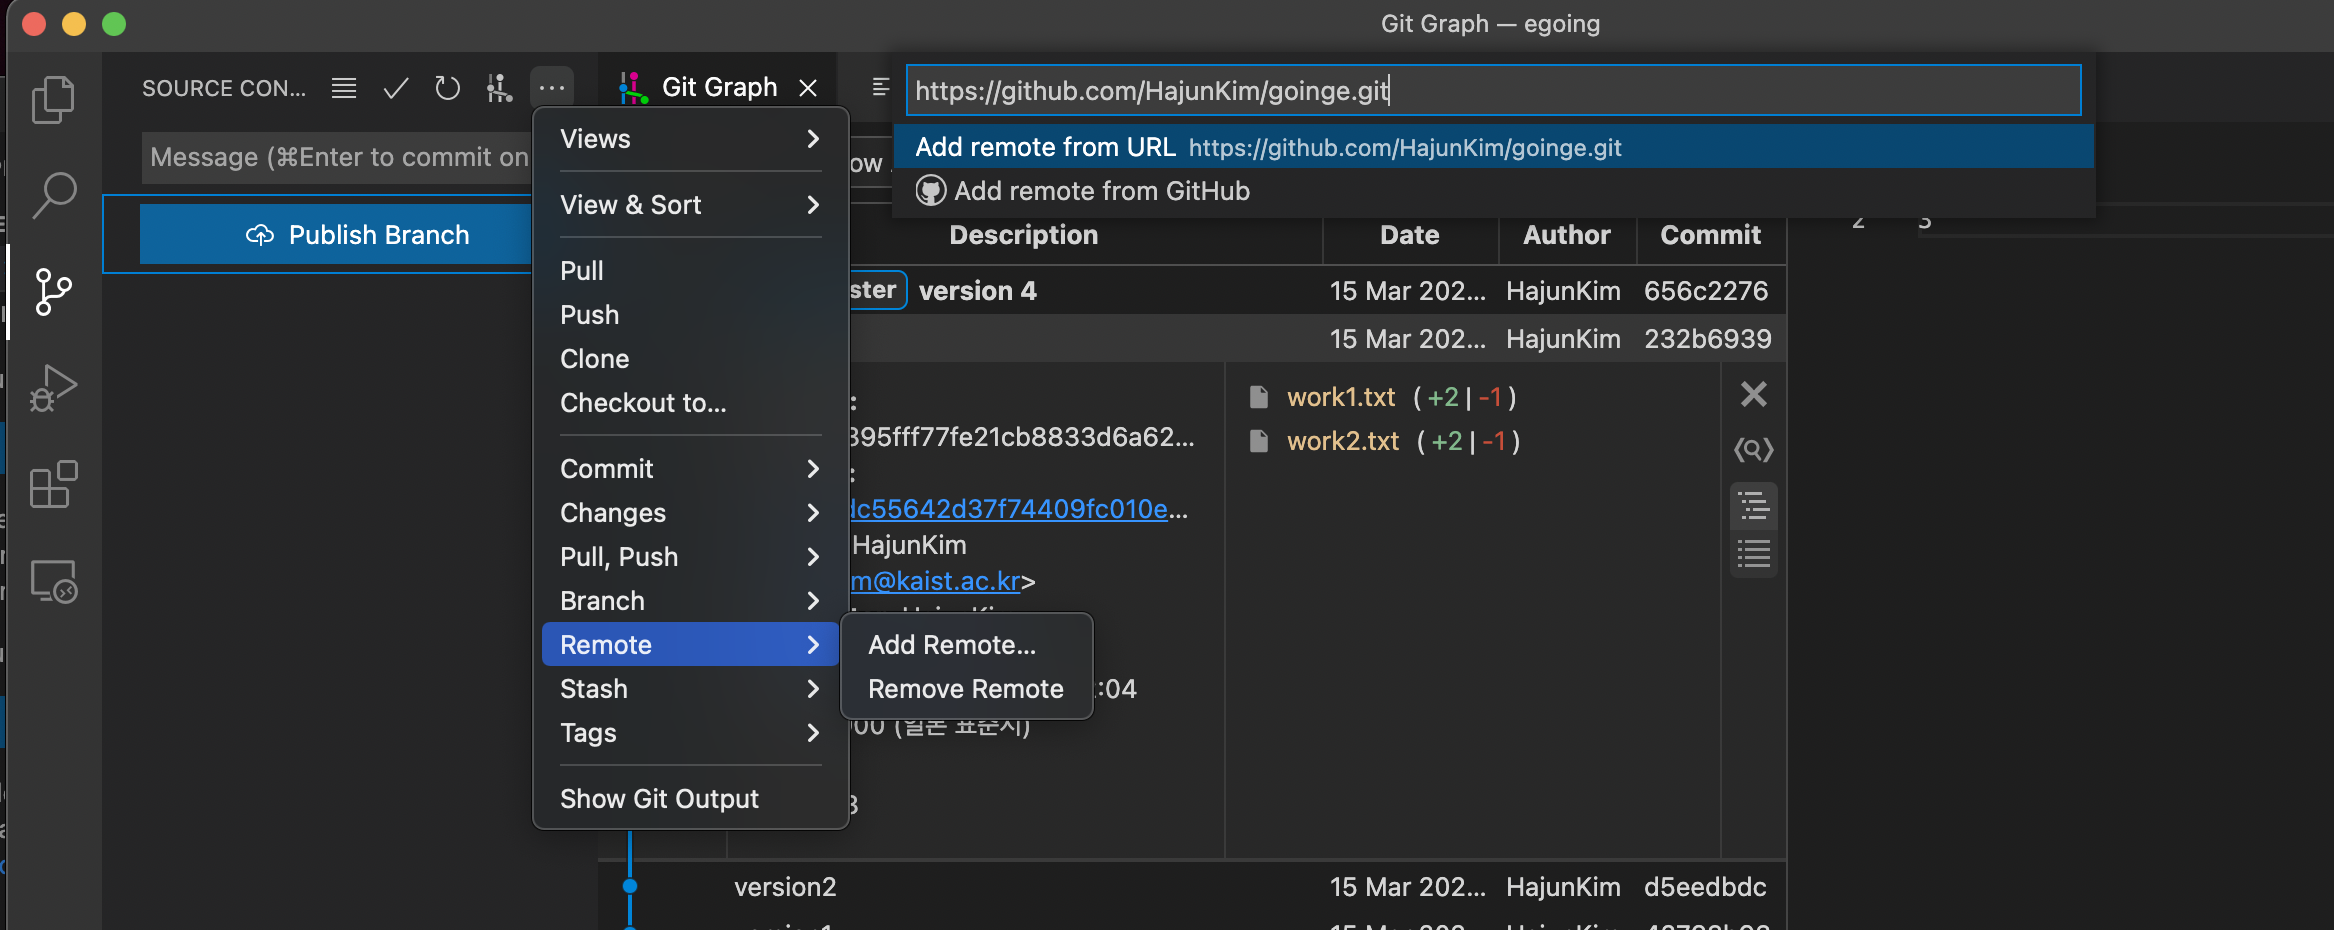This screenshot has width=2334, height=930.
Task: Click commit hash 232b6939
Action: [x=1707, y=339]
